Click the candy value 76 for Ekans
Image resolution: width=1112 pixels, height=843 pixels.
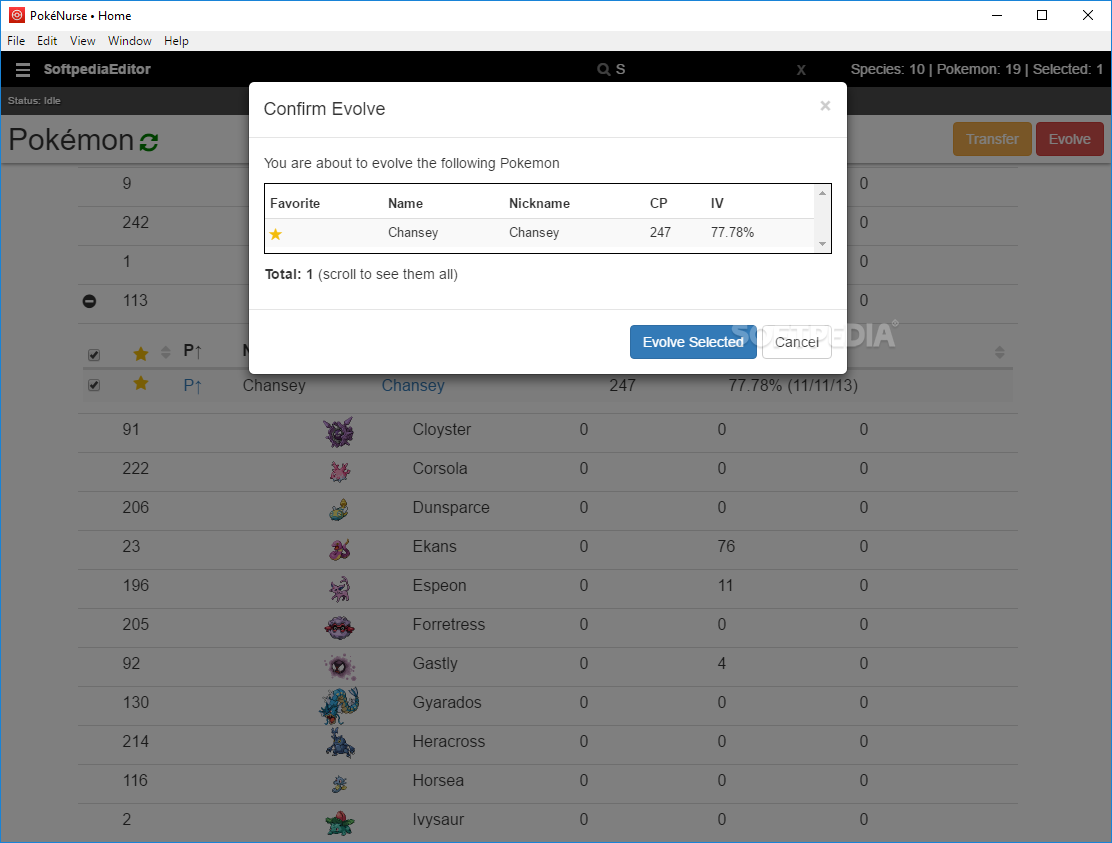click(726, 547)
